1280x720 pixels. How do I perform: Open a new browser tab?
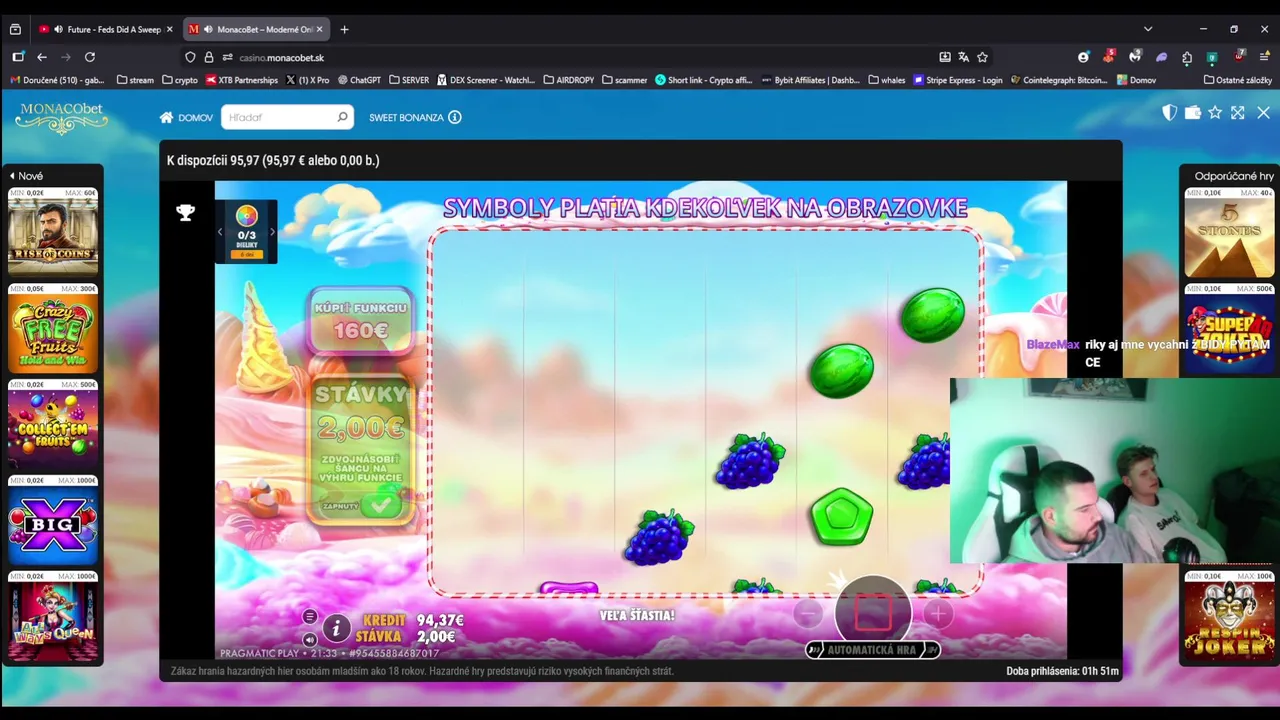tap(344, 29)
